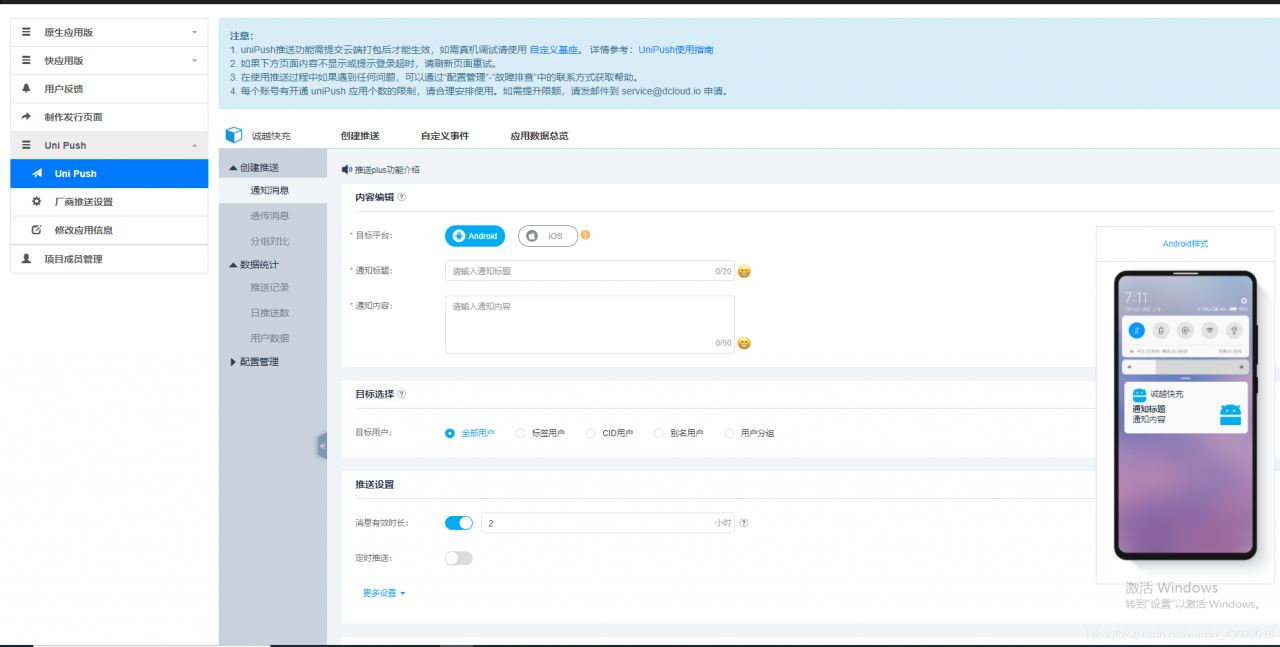Open the 更多设置 dropdown
1280x647 pixels.
click(382, 592)
